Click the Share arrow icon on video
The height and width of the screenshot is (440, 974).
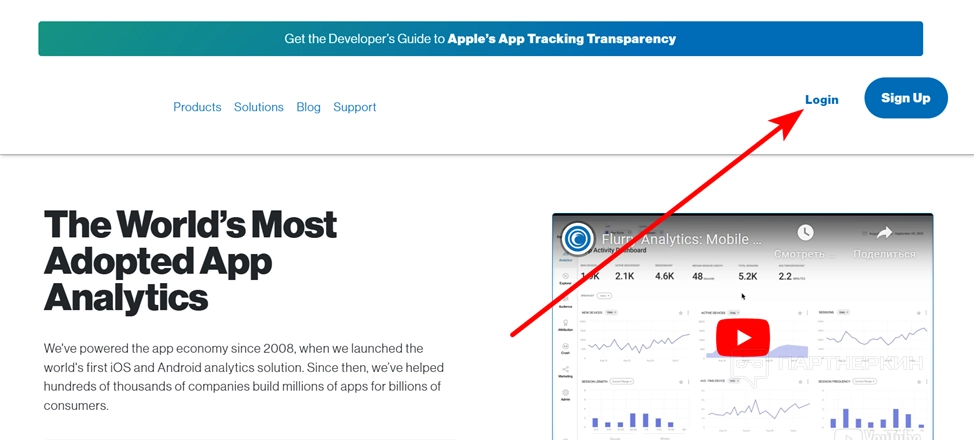click(884, 232)
